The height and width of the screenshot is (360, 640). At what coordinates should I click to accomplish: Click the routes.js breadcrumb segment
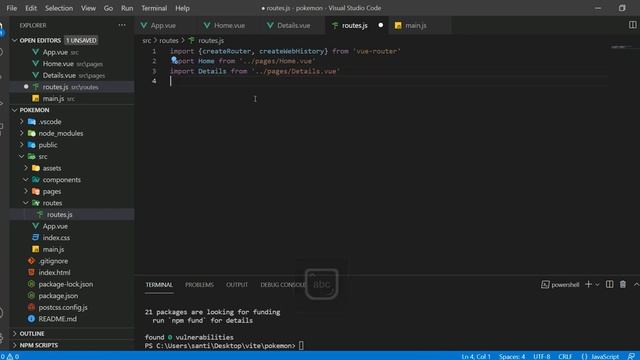click(211, 40)
